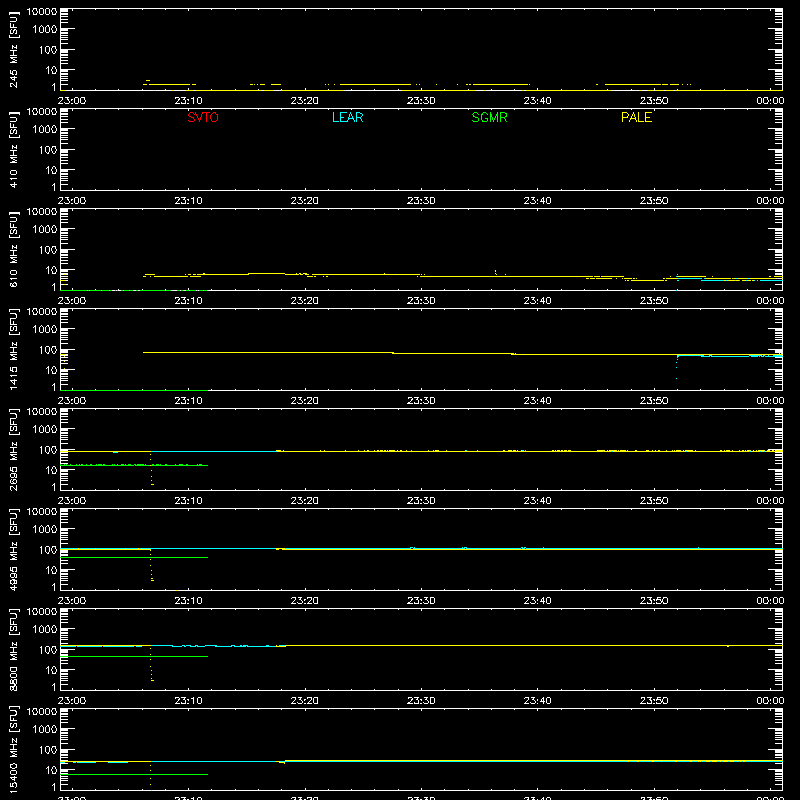Select the '410 MHz [SFU]' axis title
Screen dimensions: 800x800
[13, 149]
